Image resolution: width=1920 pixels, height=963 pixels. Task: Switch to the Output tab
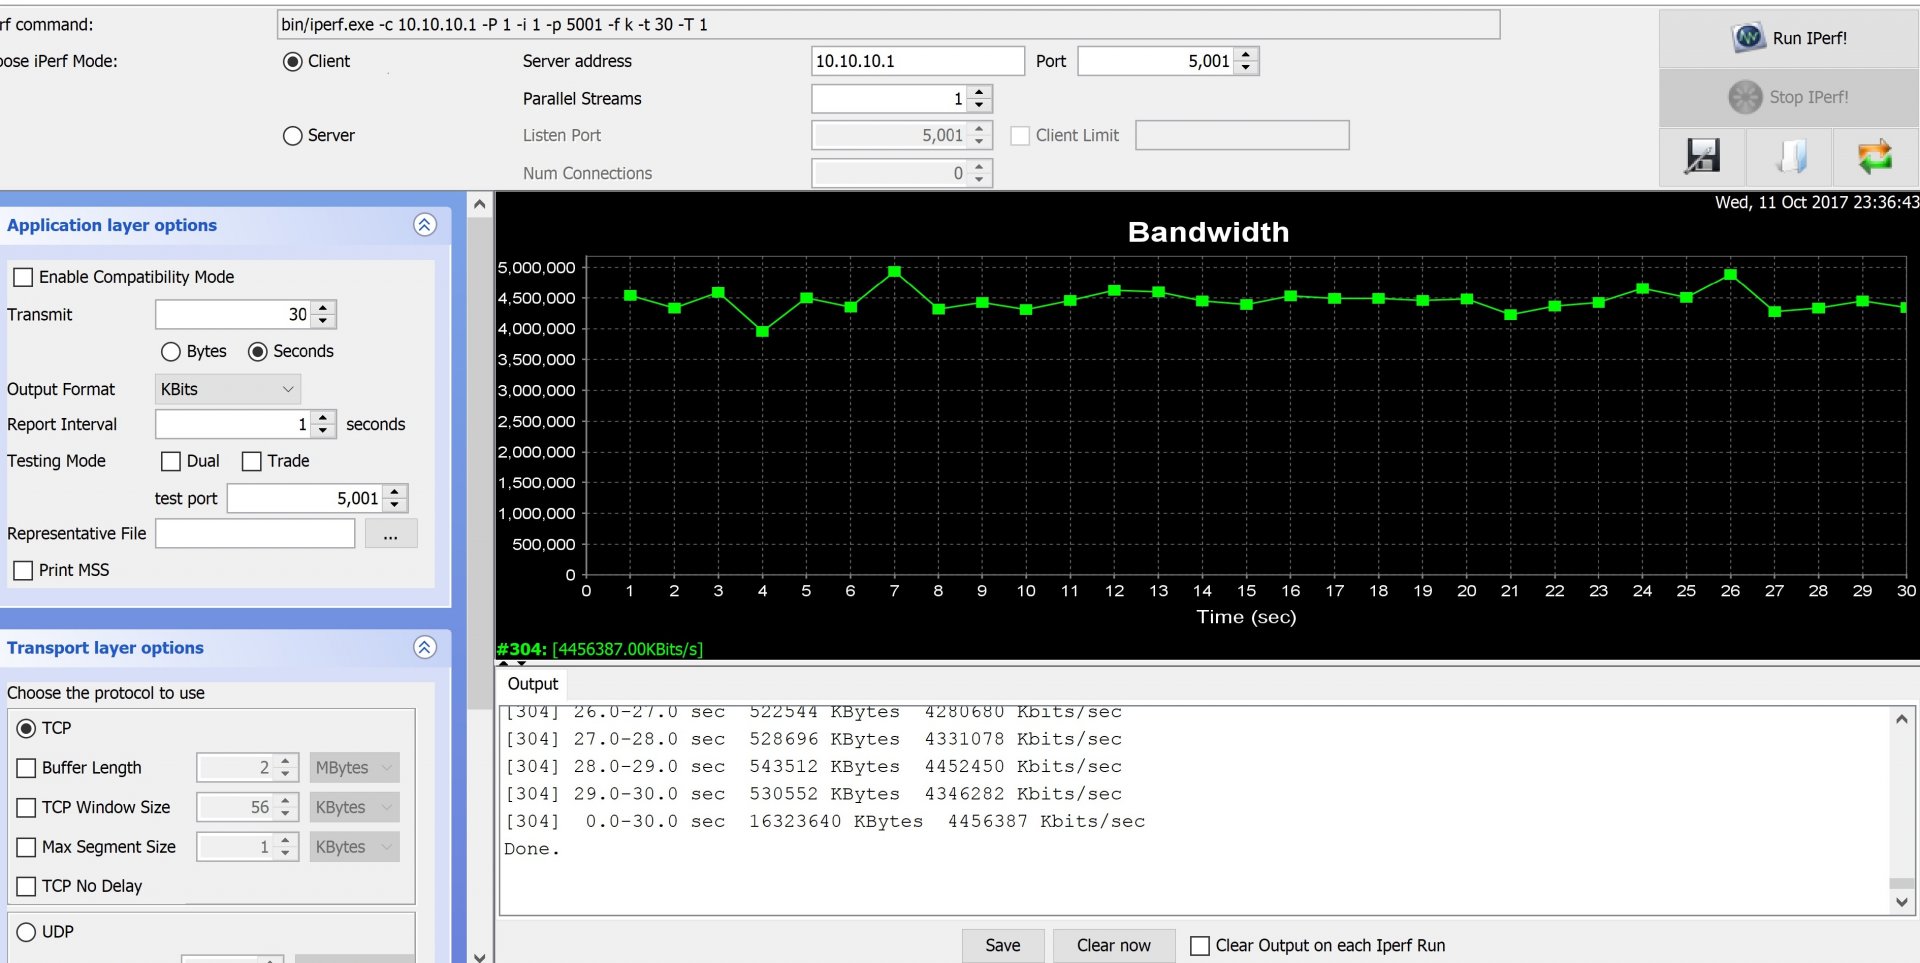click(532, 684)
